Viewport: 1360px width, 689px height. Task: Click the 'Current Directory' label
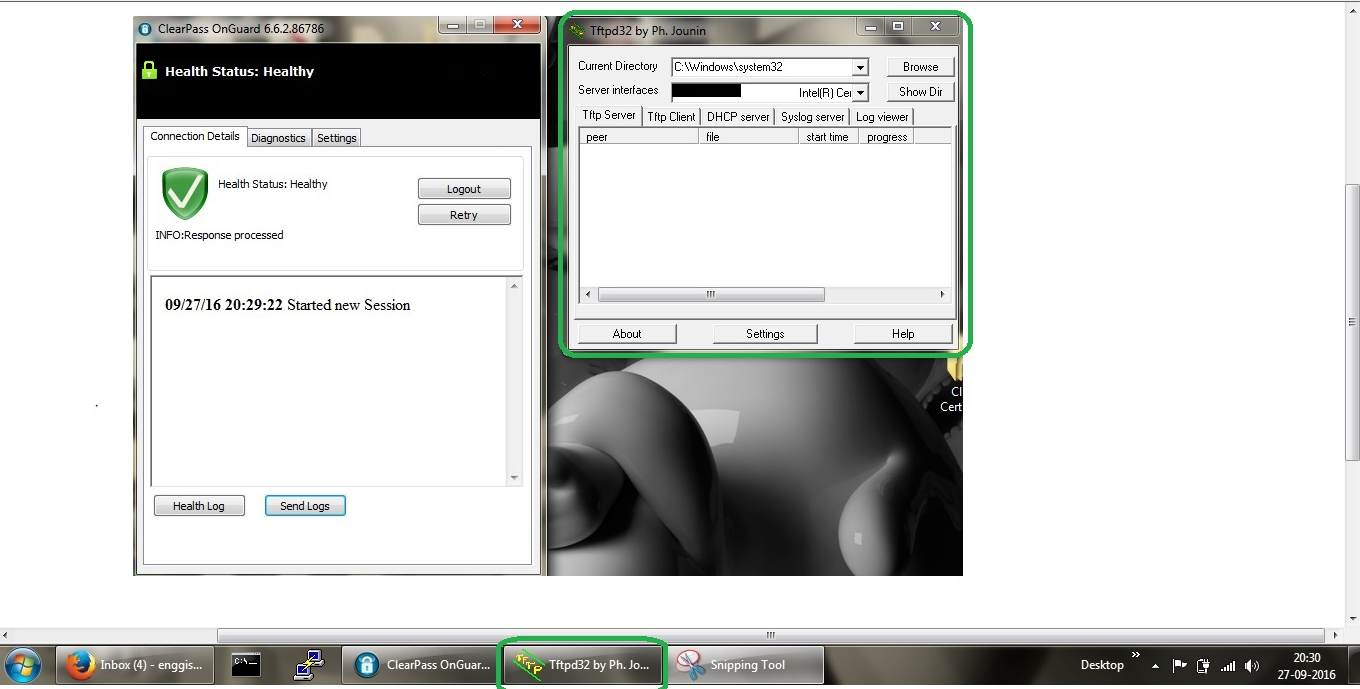[618, 66]
